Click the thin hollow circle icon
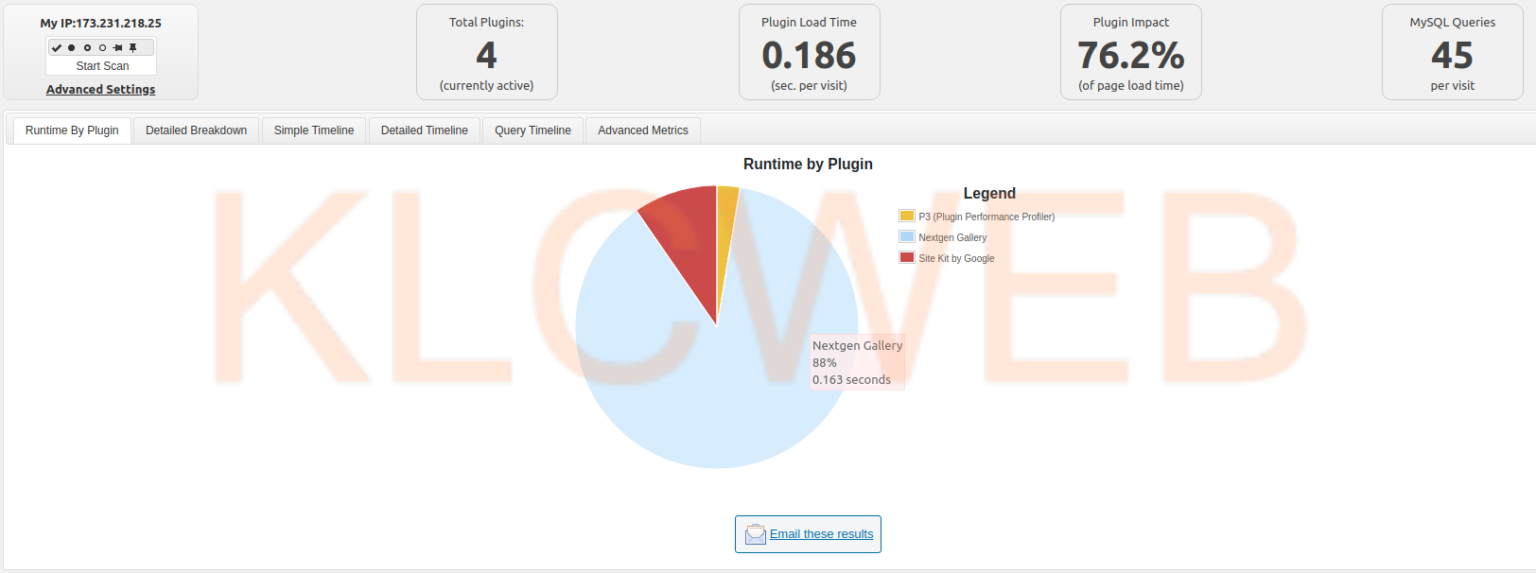Image resolution: width=1536 pixels, height=573 pixels. (102, 48)
